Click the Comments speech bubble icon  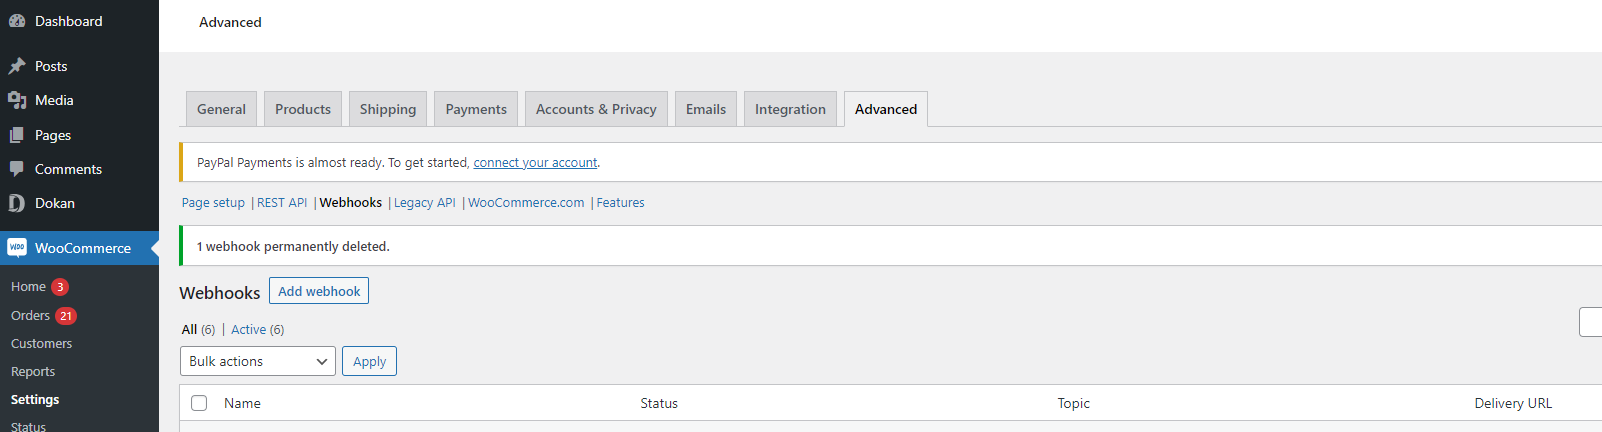17,169
